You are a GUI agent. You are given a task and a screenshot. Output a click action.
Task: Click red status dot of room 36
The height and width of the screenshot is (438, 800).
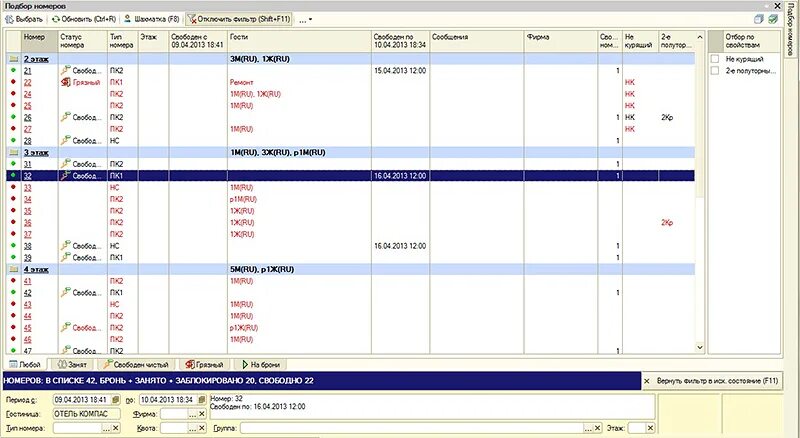click(x=13, y=222)
